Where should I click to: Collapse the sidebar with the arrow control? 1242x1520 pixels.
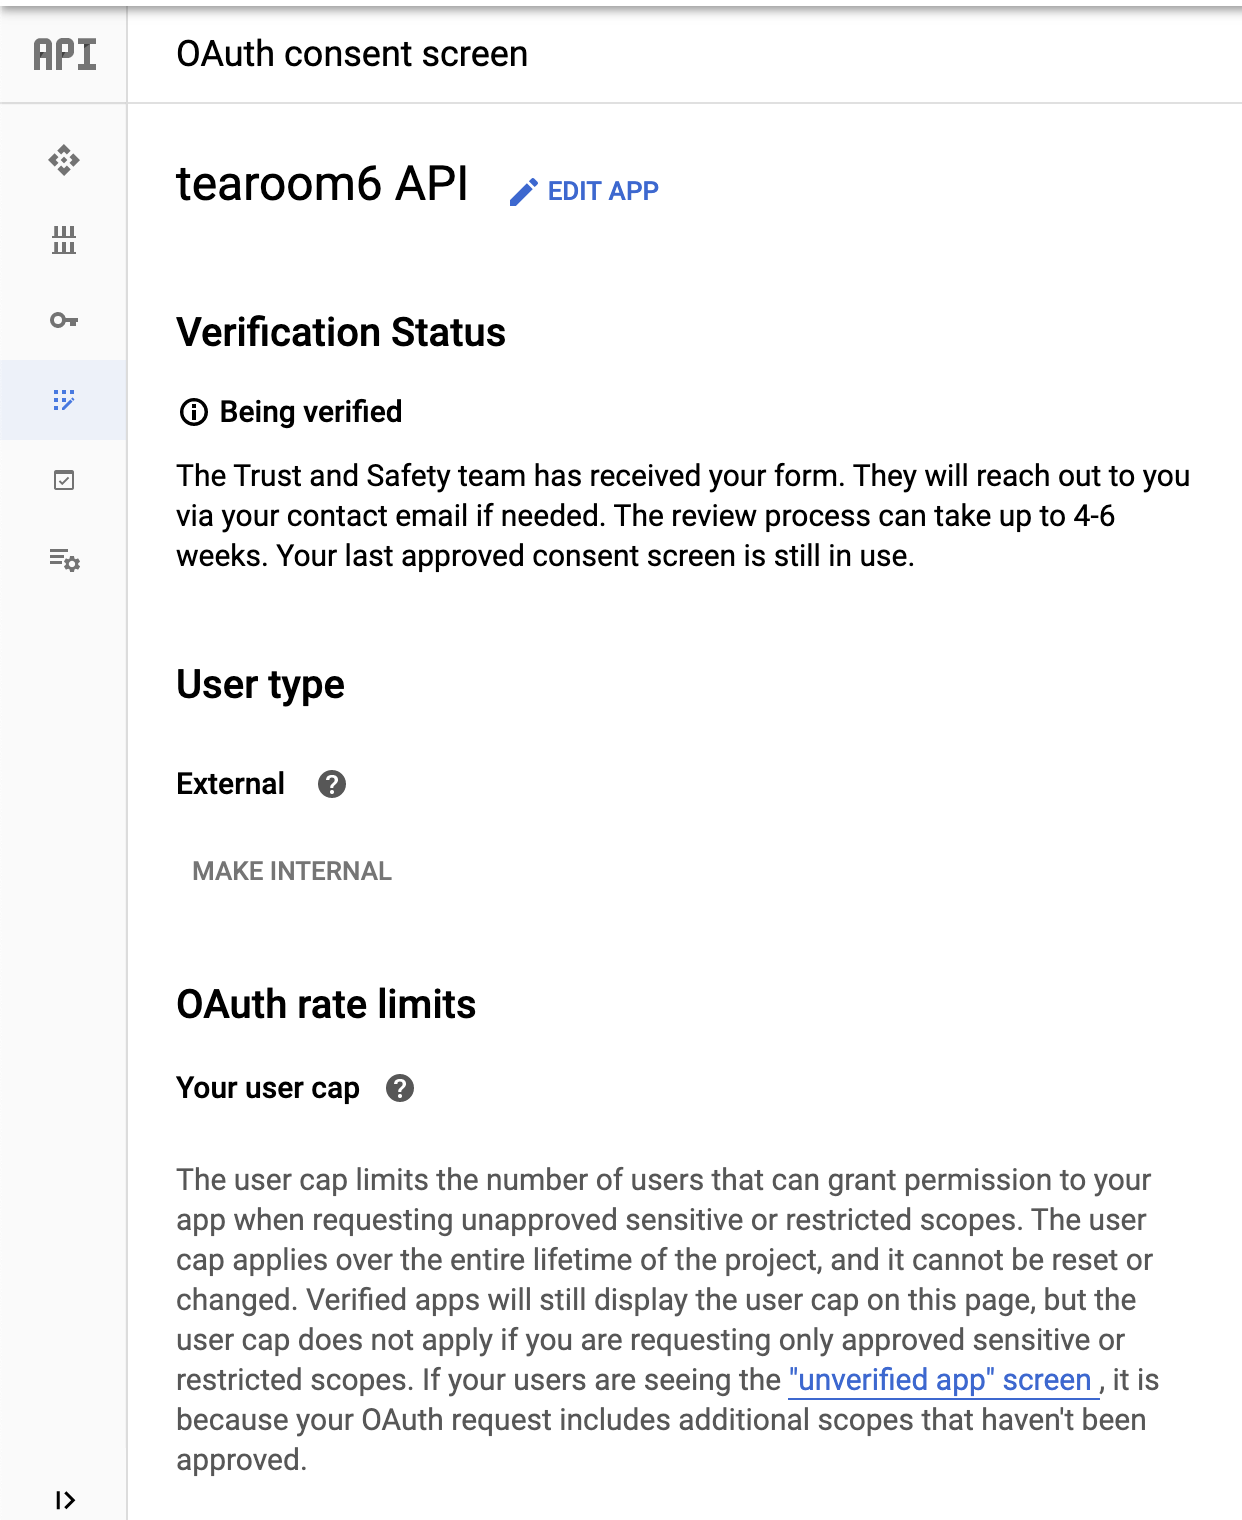(64, 1499)
